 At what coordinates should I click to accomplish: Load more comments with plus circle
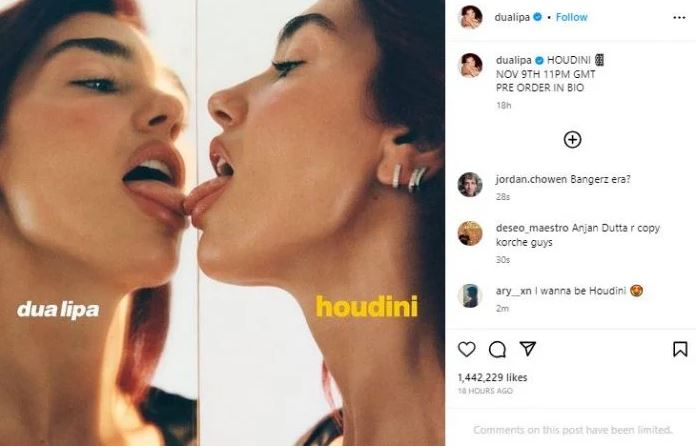572,140
